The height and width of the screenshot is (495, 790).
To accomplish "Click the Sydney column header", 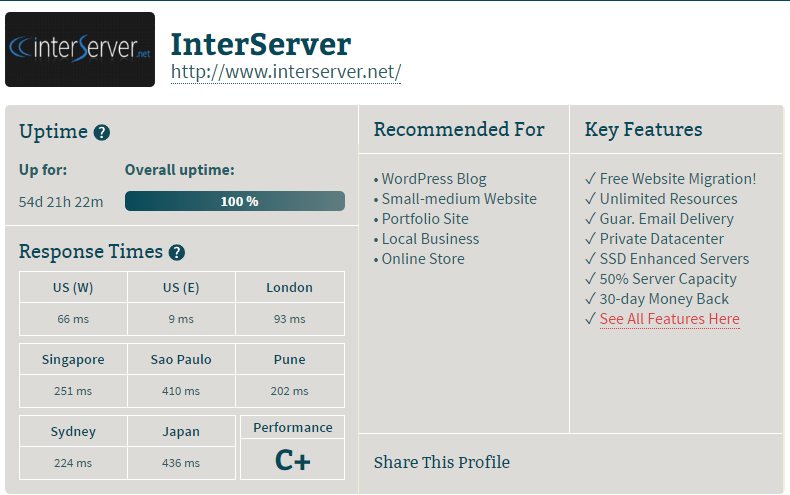I will click(x=73, y=431).
